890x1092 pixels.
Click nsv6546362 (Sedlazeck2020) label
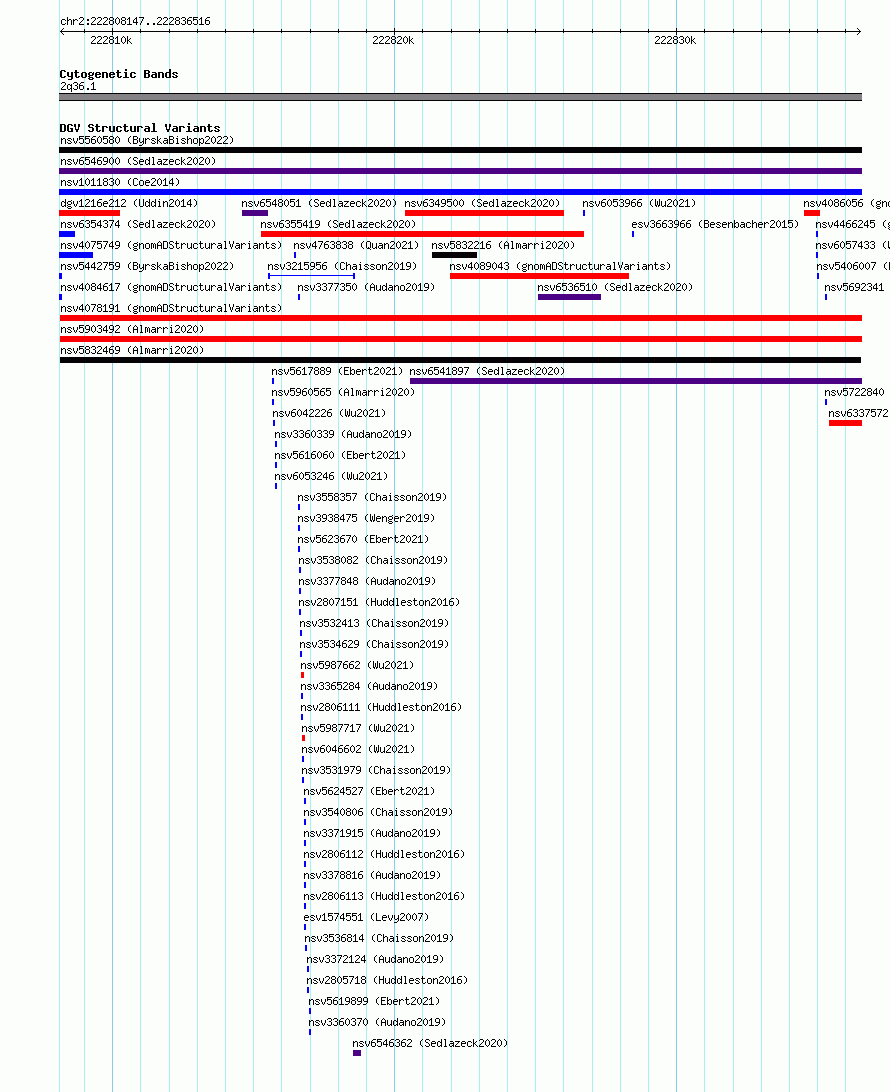coord(430,1043)
